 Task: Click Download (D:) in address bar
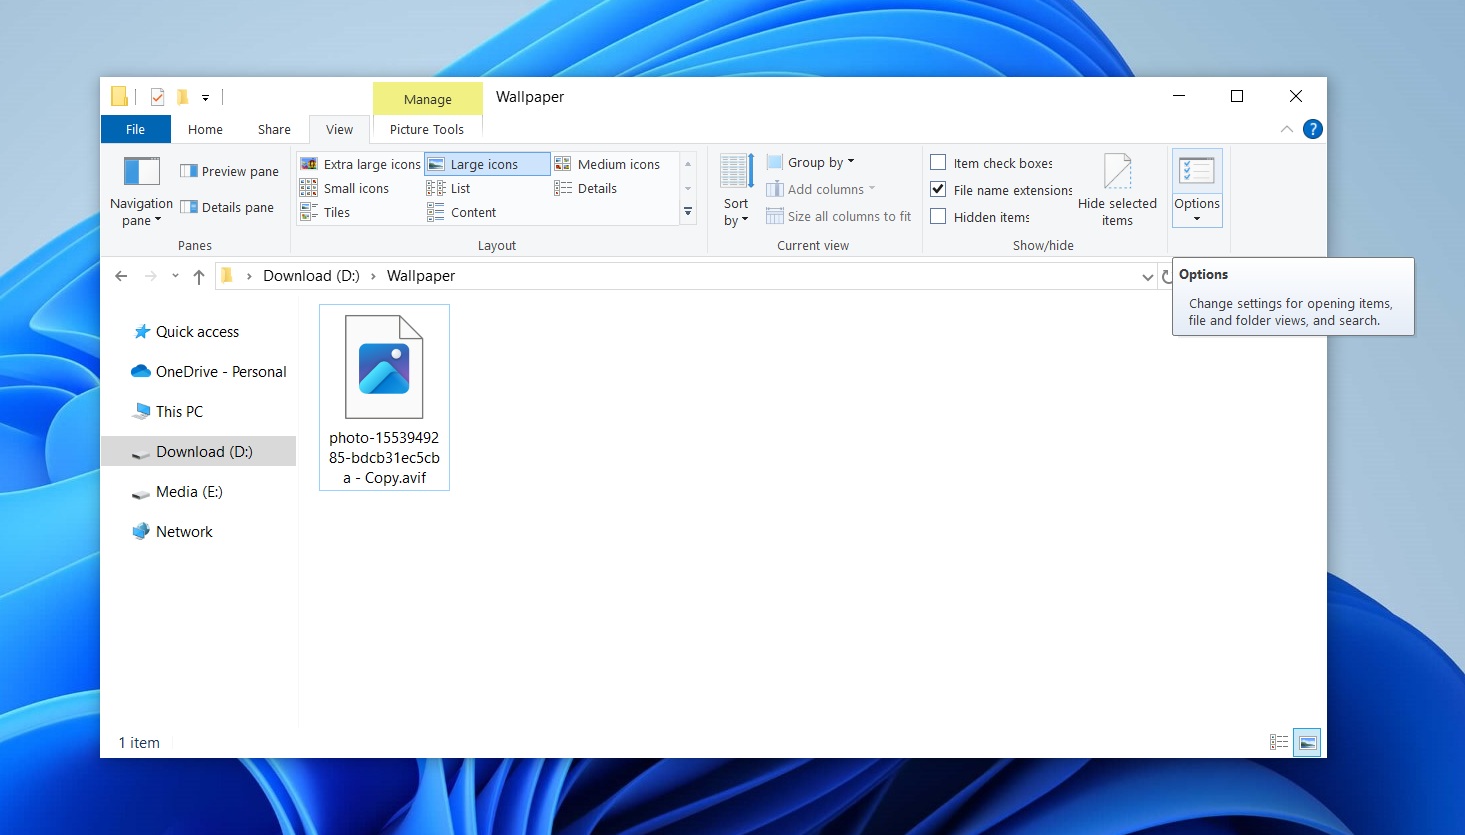(311, 276)
